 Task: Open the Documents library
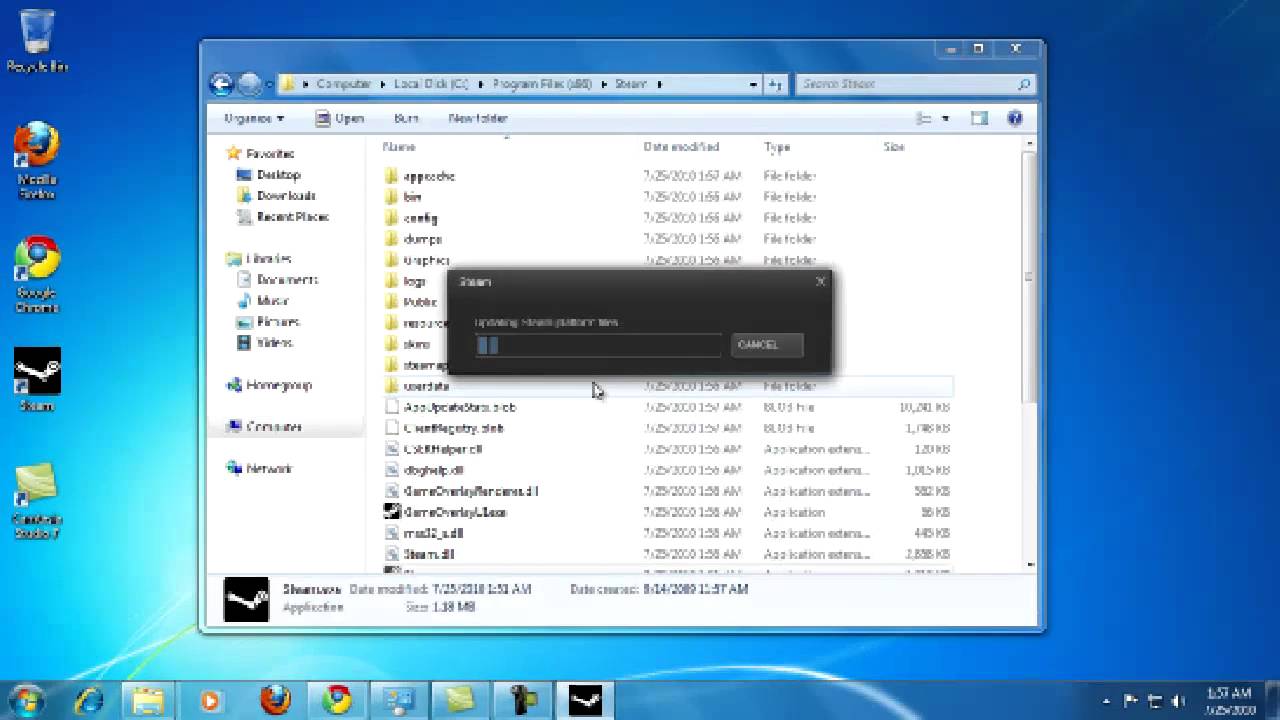[x=287, y=280]
